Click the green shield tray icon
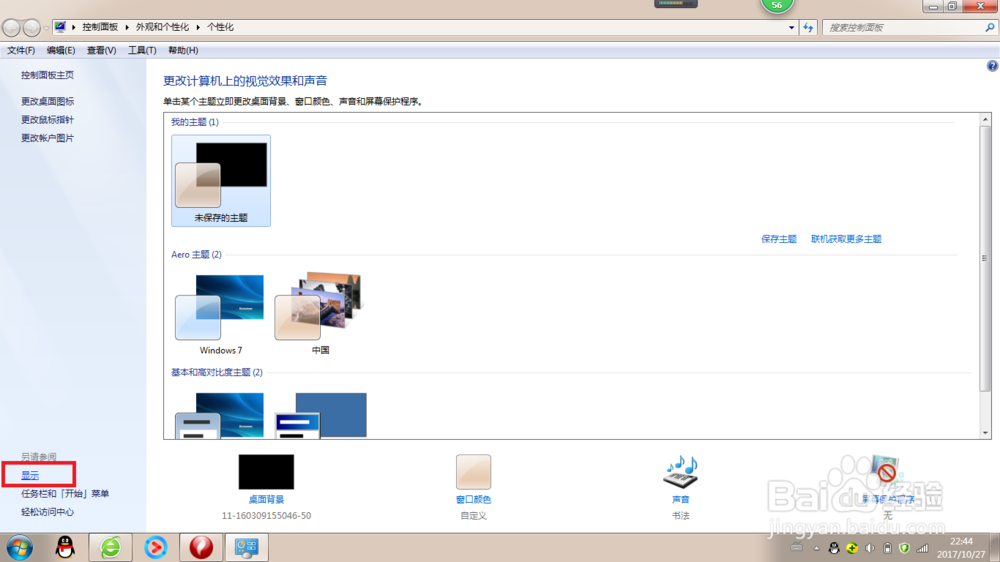 point(904,548)
